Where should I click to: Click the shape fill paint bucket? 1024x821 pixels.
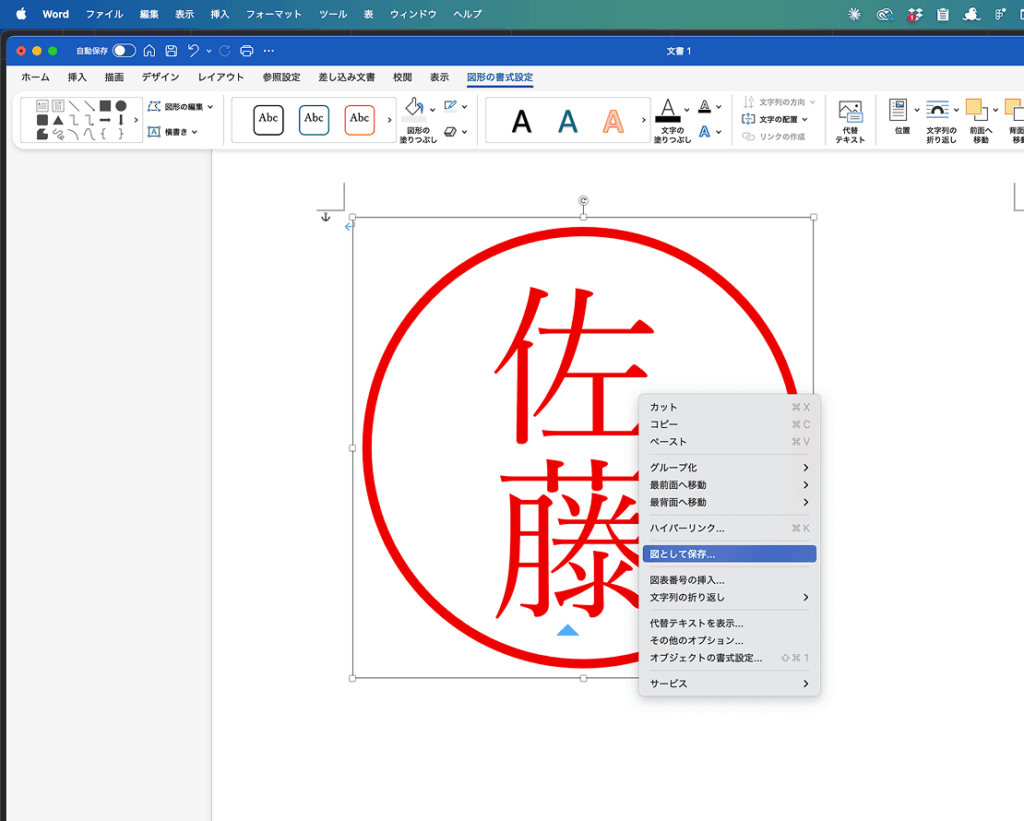tap(414, 109)
